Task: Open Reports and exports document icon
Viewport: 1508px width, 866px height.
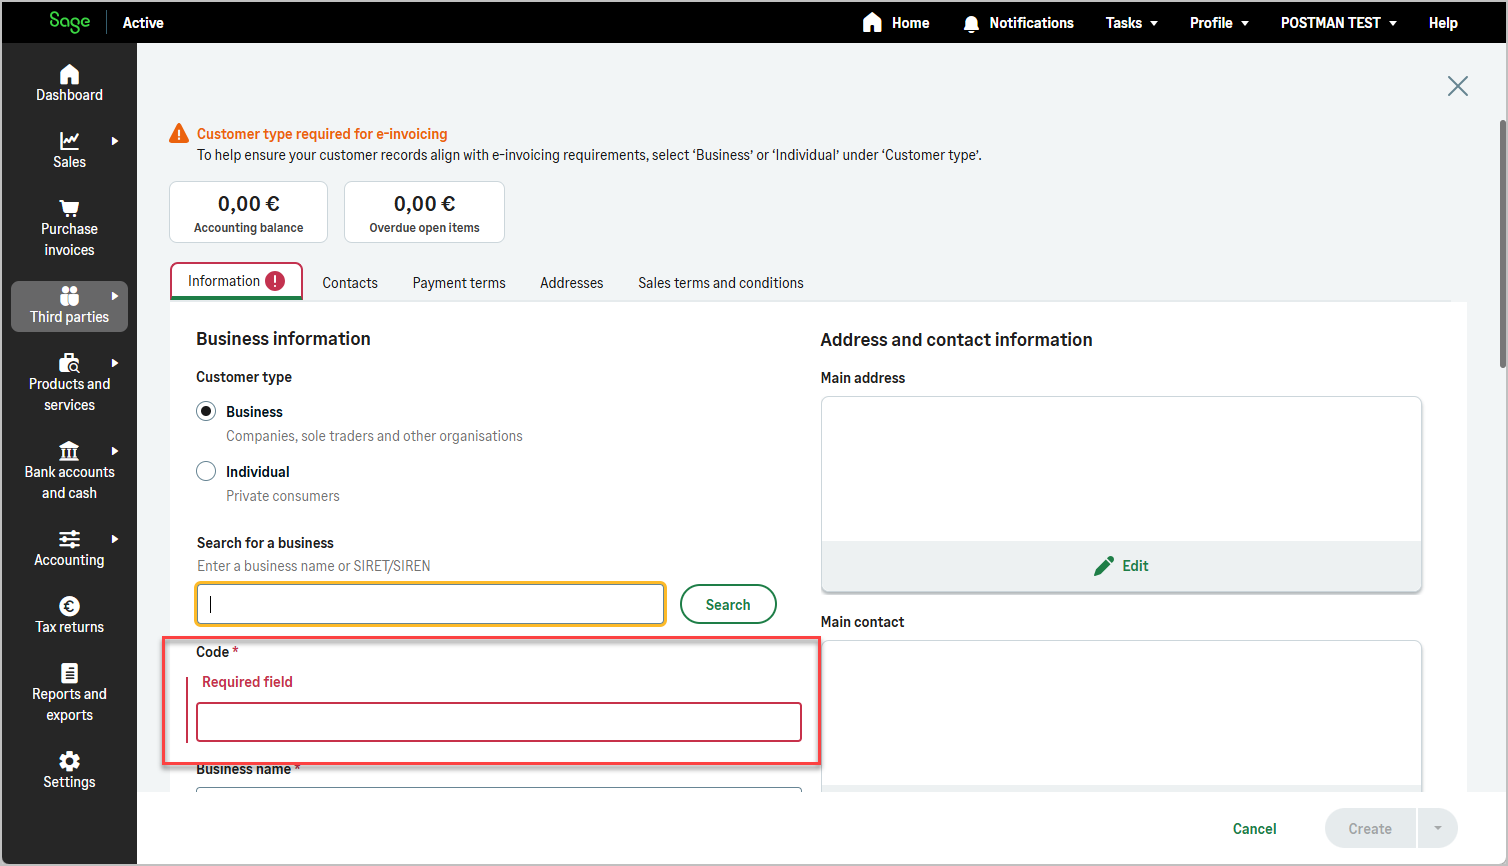Action: click(69, 672)
